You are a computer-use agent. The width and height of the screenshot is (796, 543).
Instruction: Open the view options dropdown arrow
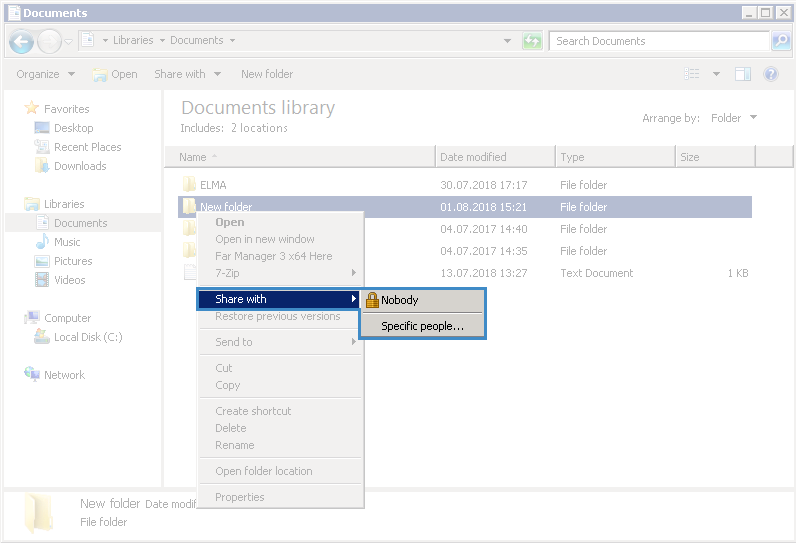(716, 74)
